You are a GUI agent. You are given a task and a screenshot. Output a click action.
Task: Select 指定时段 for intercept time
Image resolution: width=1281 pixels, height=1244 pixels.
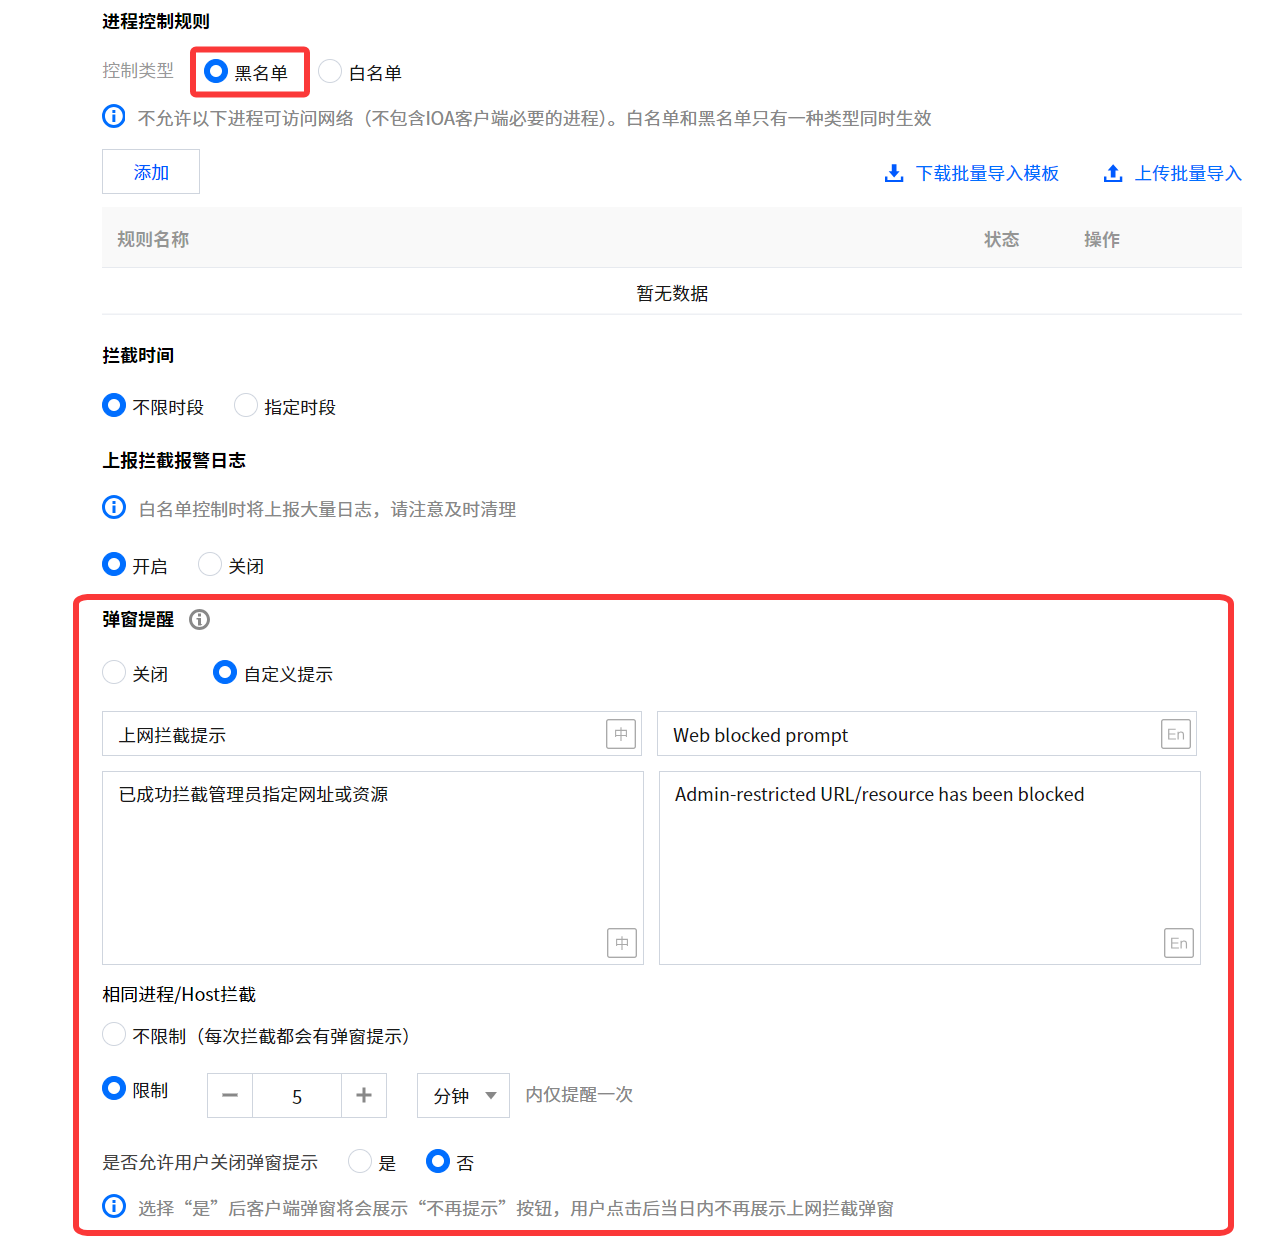point(245,406)
